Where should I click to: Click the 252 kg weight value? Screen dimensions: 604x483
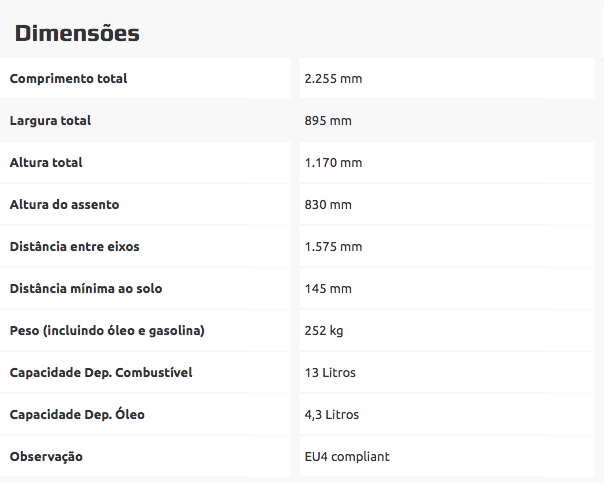coord(324,331)
